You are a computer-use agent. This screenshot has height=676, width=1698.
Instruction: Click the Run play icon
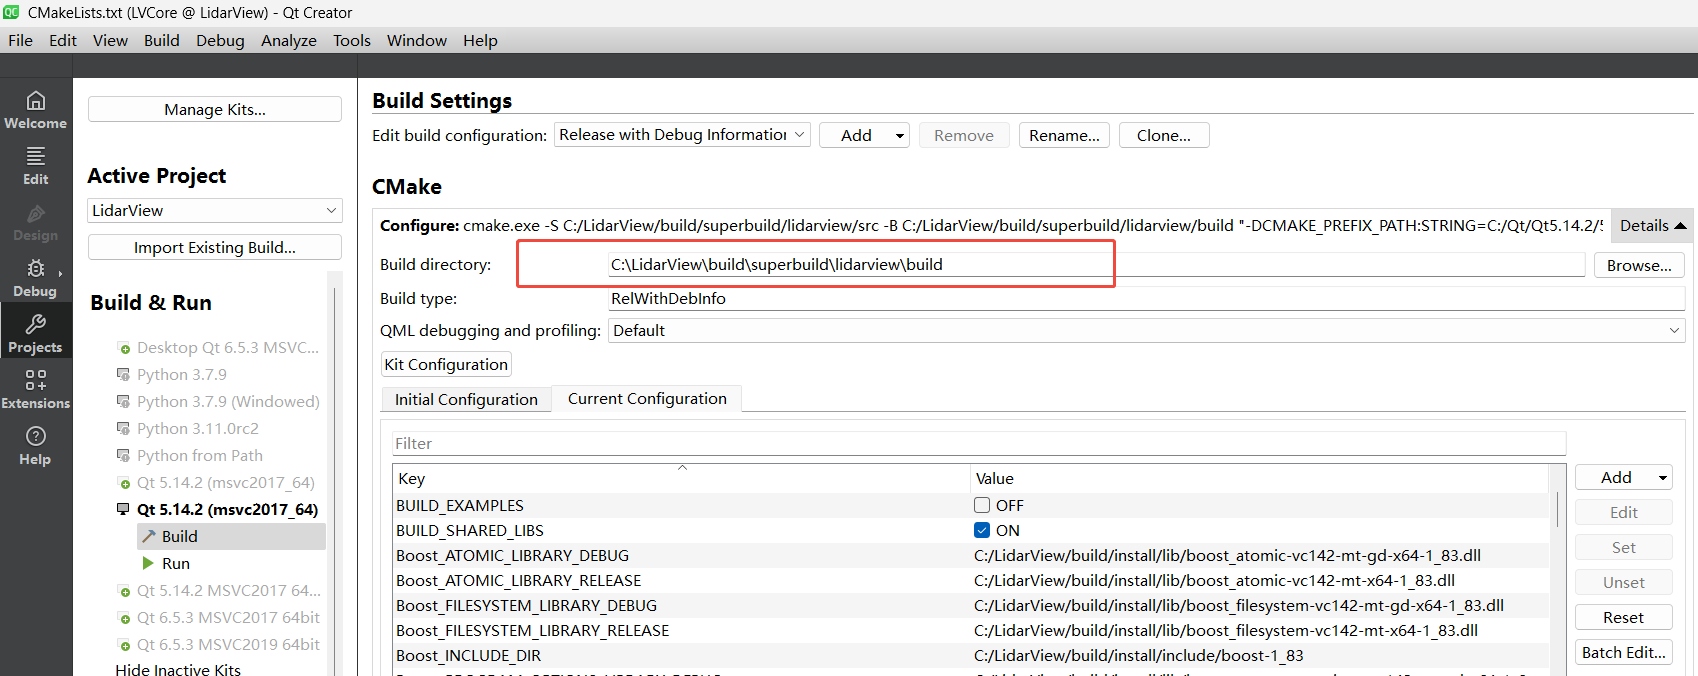click(x=148, y=563)
